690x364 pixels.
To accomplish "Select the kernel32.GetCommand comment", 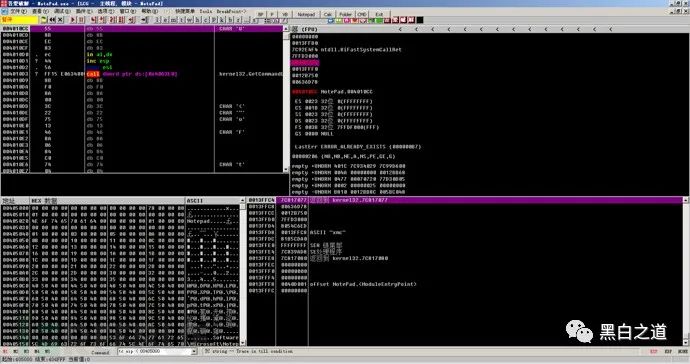I will point(251,74).
